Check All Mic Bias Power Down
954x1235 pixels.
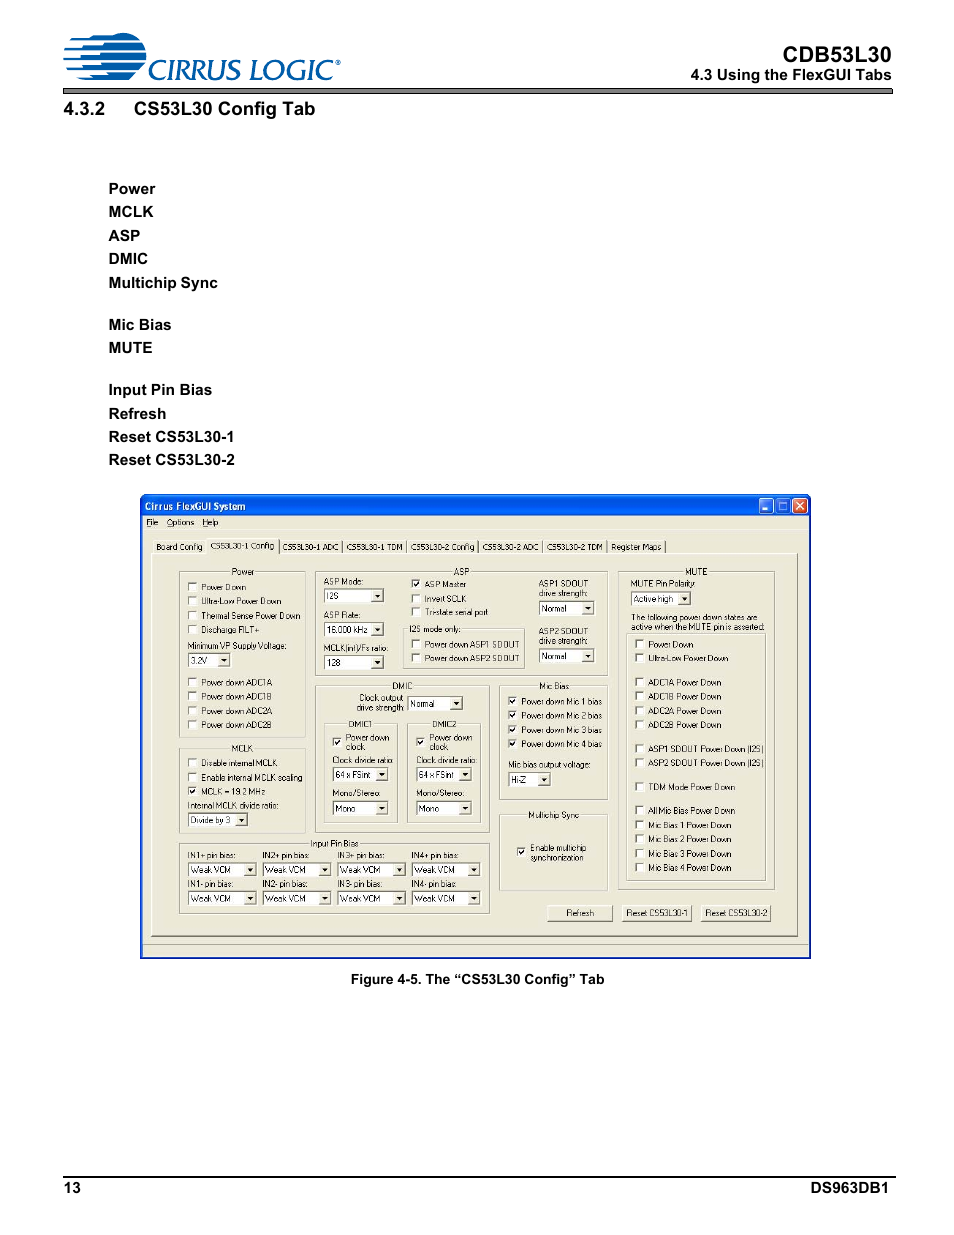pyautogui.click(x=640, y=810)
